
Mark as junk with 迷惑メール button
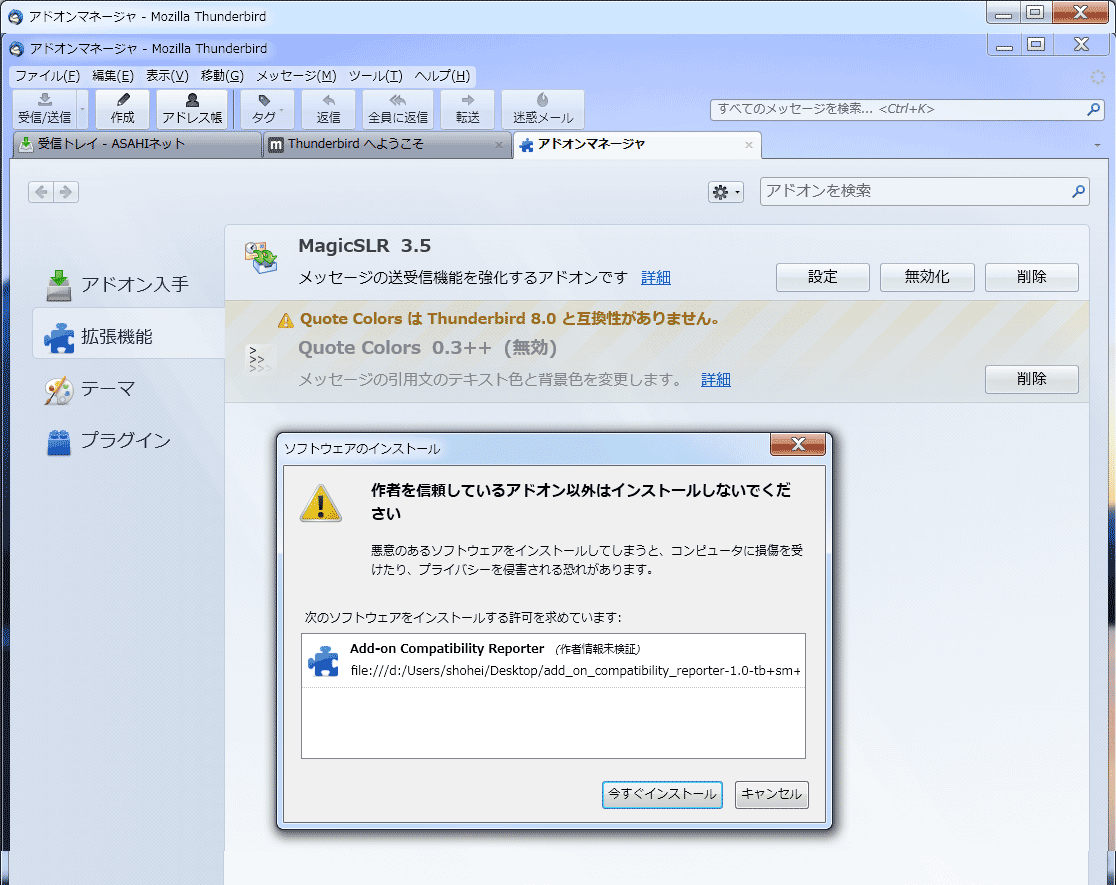[x=543, y=108]
